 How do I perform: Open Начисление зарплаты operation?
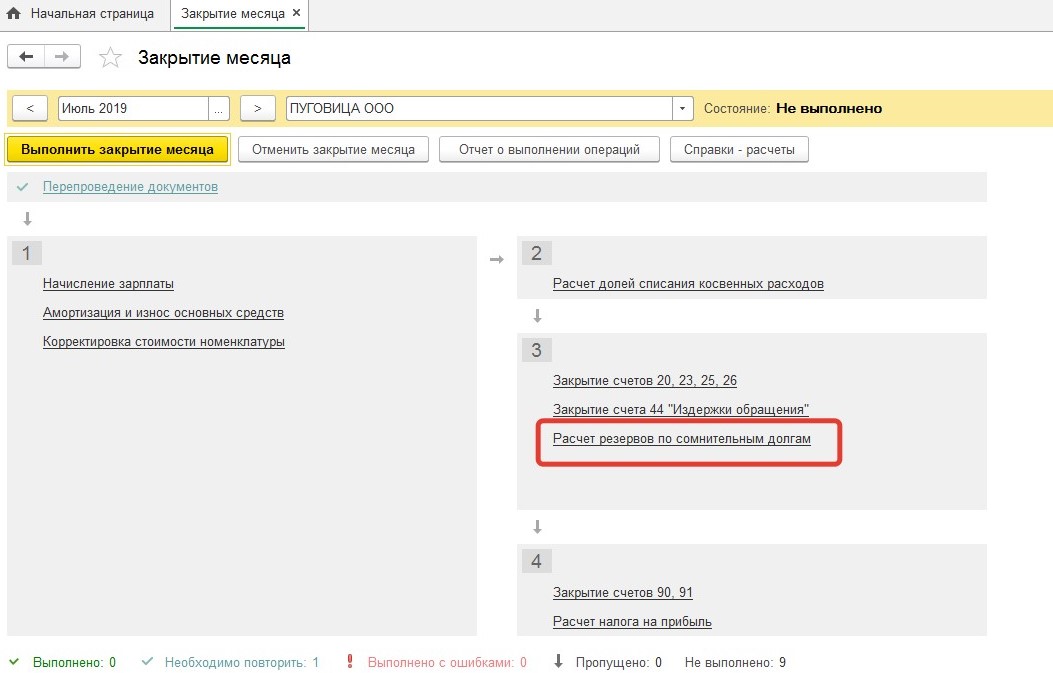tap(108, 284)
